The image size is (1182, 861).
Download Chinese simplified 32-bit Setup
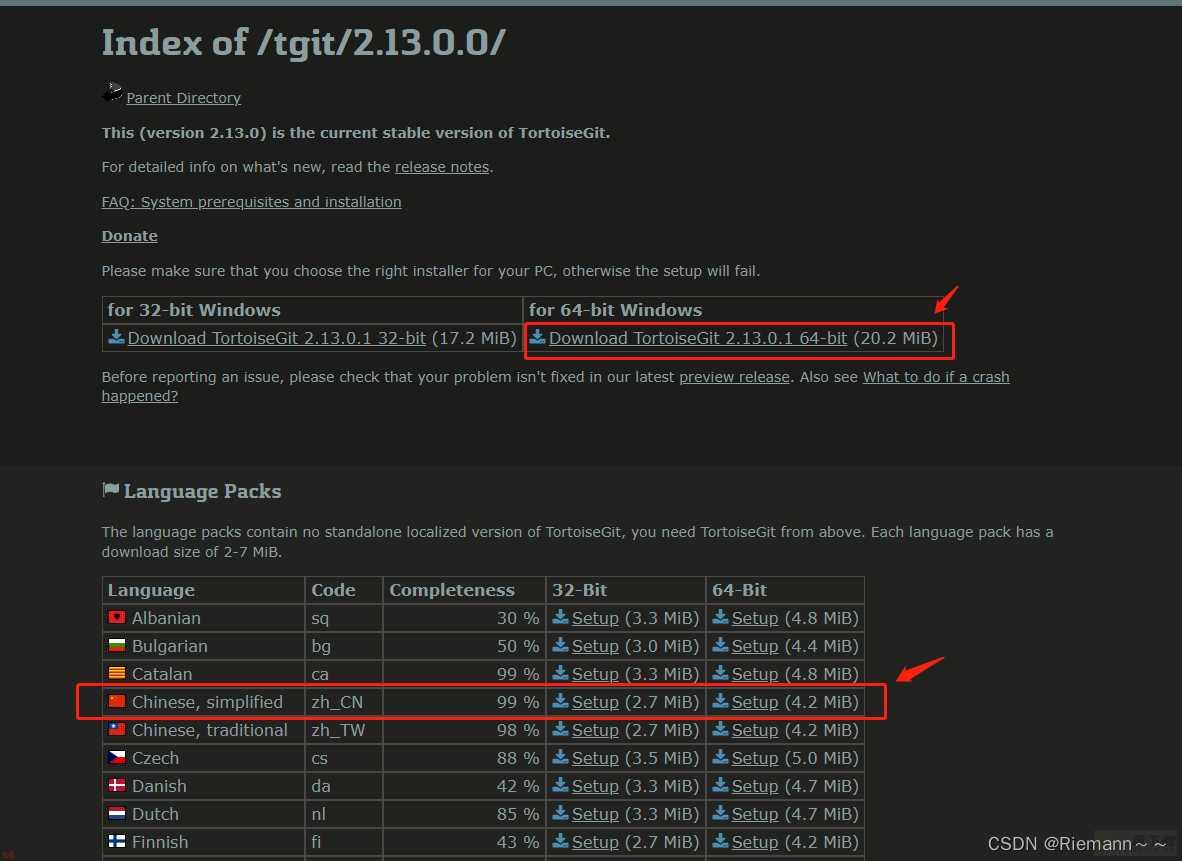pyautogui.click(x=595, y=702)
